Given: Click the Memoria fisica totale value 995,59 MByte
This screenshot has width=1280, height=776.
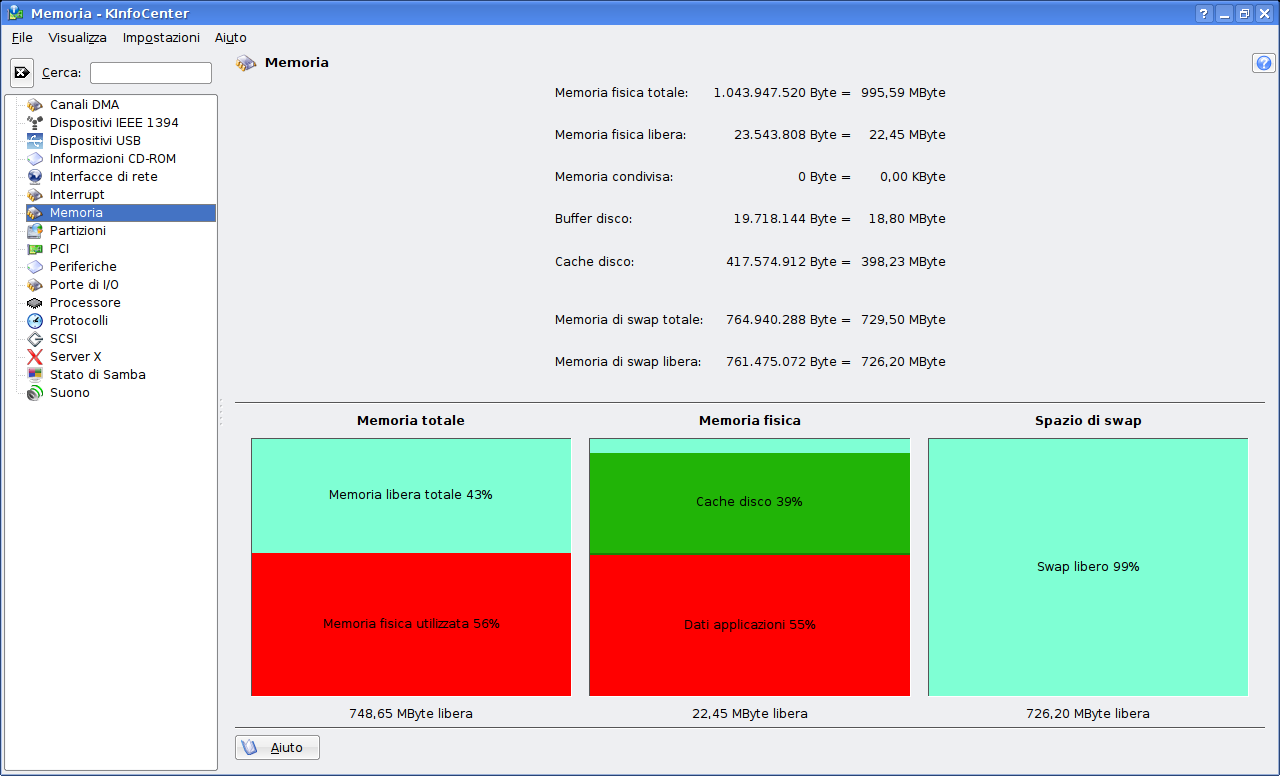Looking at the screenshot, I should [x=903, y=93].
